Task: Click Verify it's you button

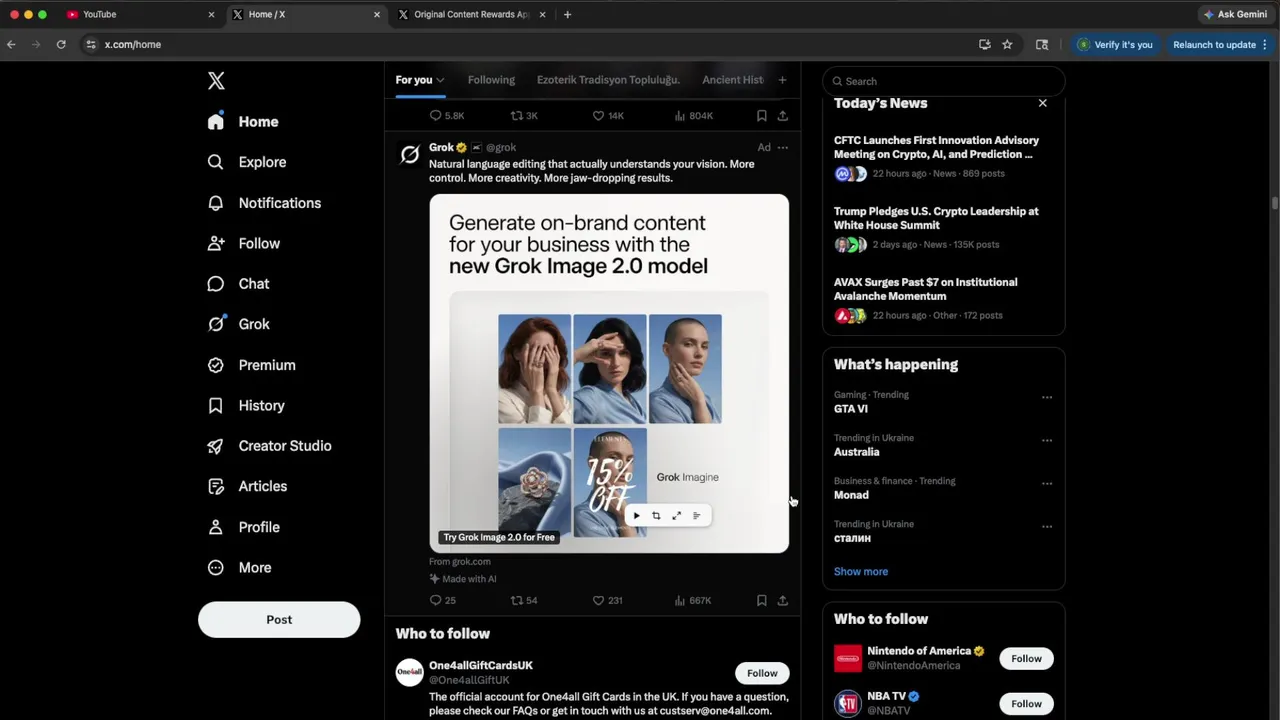Action: tap(1114, 44)
